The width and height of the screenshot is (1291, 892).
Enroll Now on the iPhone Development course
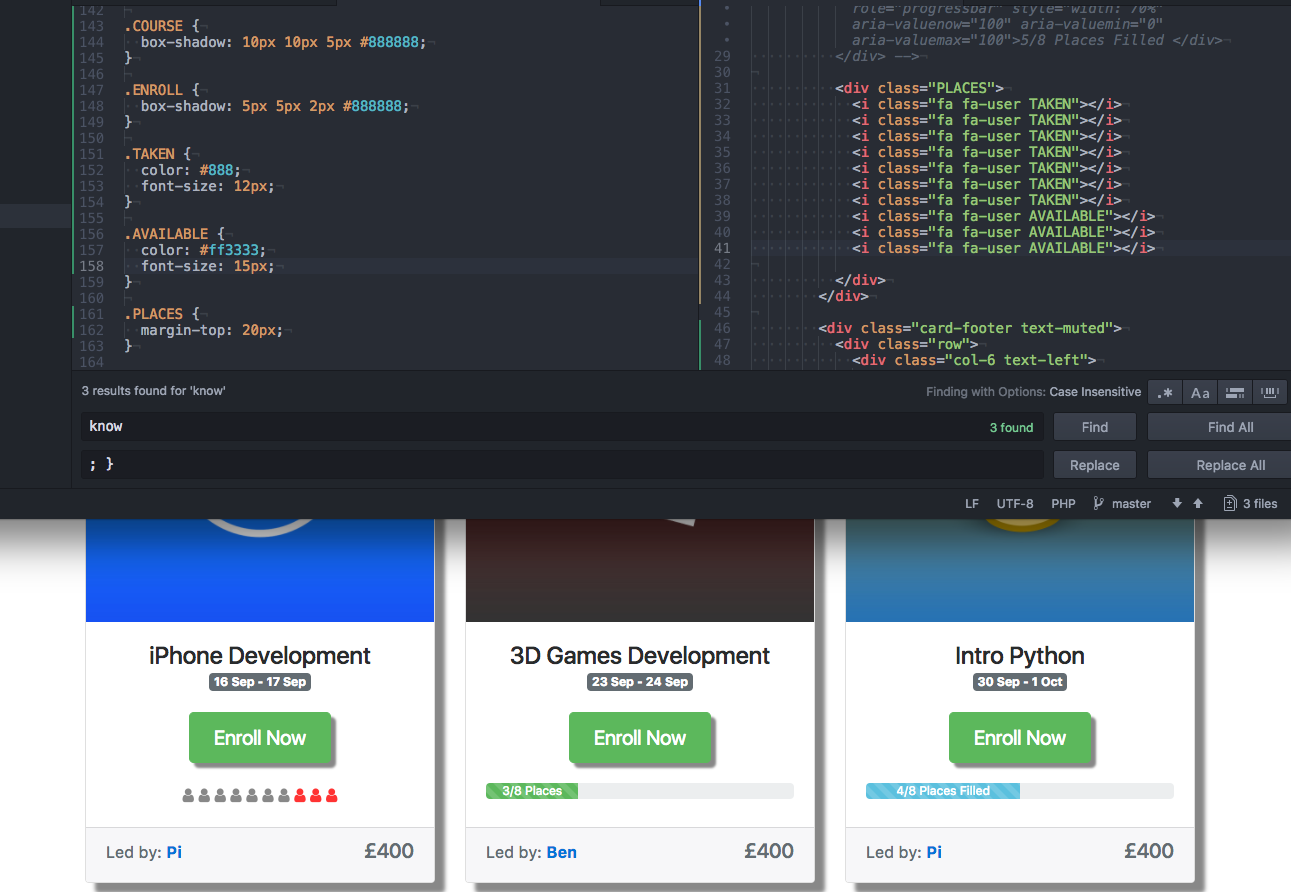[260, 738]
